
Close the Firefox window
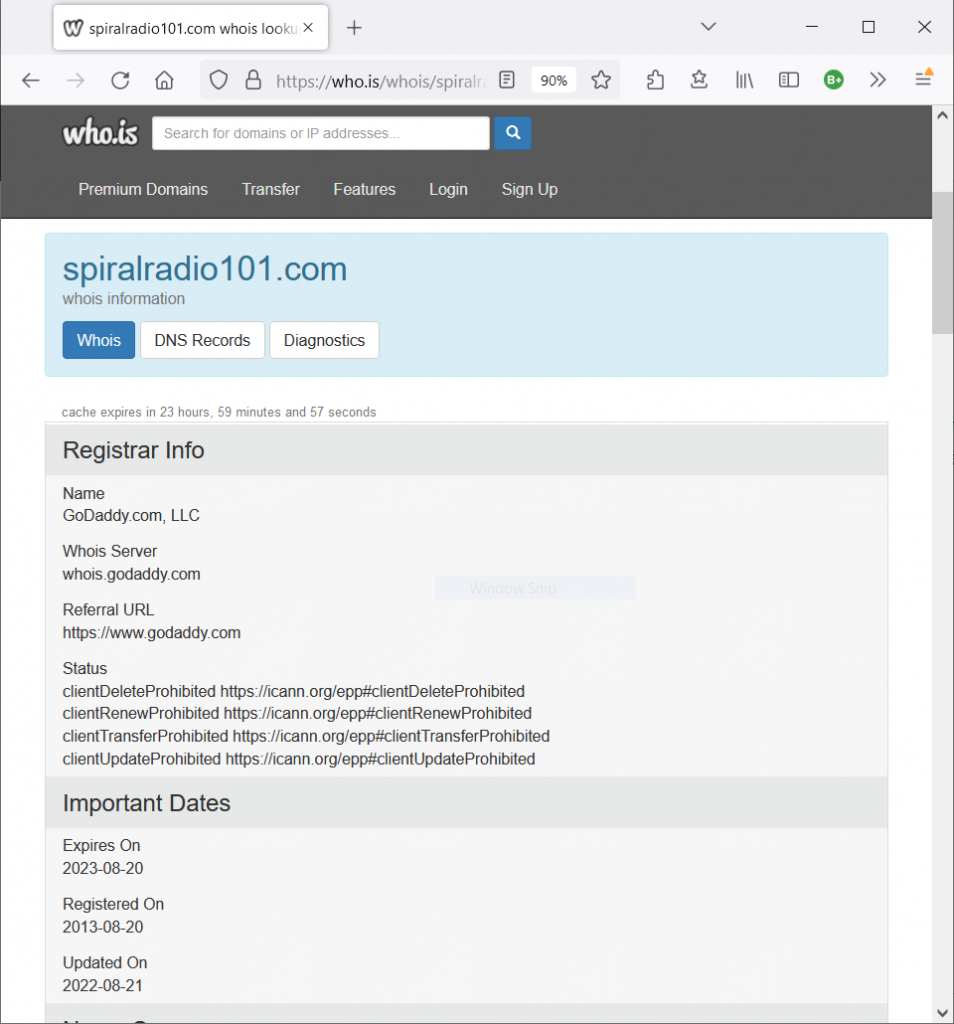point(925,27)
